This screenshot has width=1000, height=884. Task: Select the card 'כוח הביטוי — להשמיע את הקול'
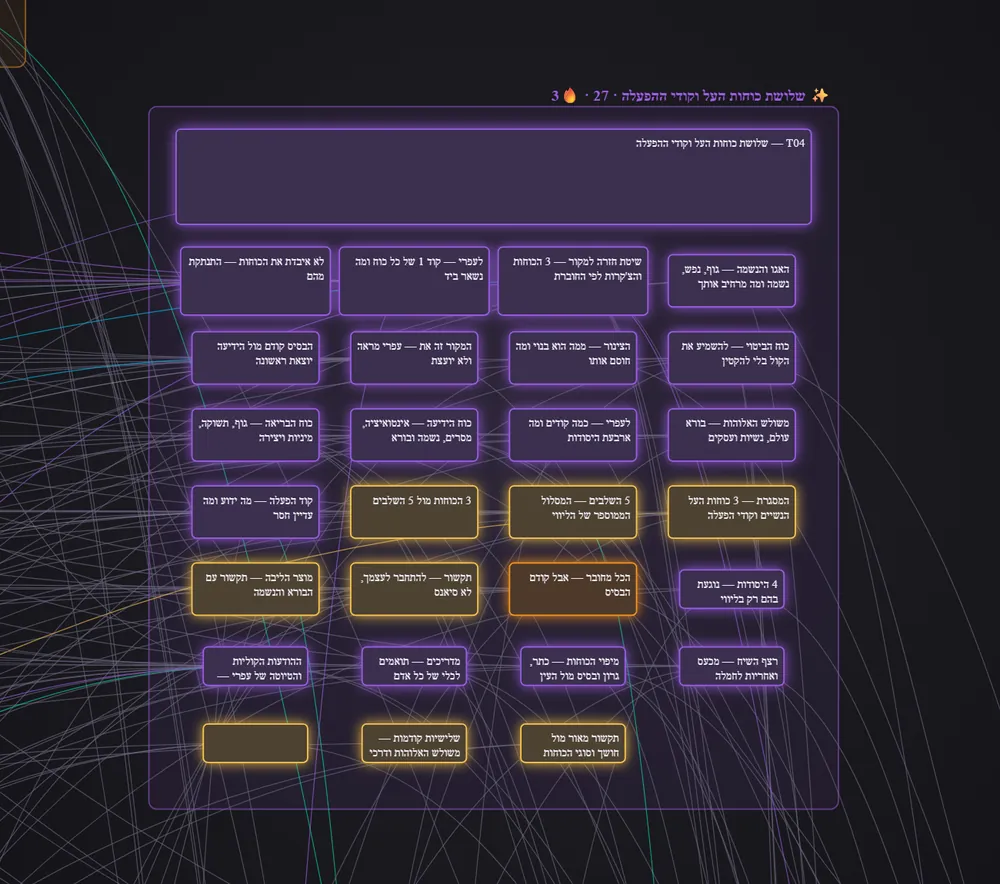tap(732, 358)
